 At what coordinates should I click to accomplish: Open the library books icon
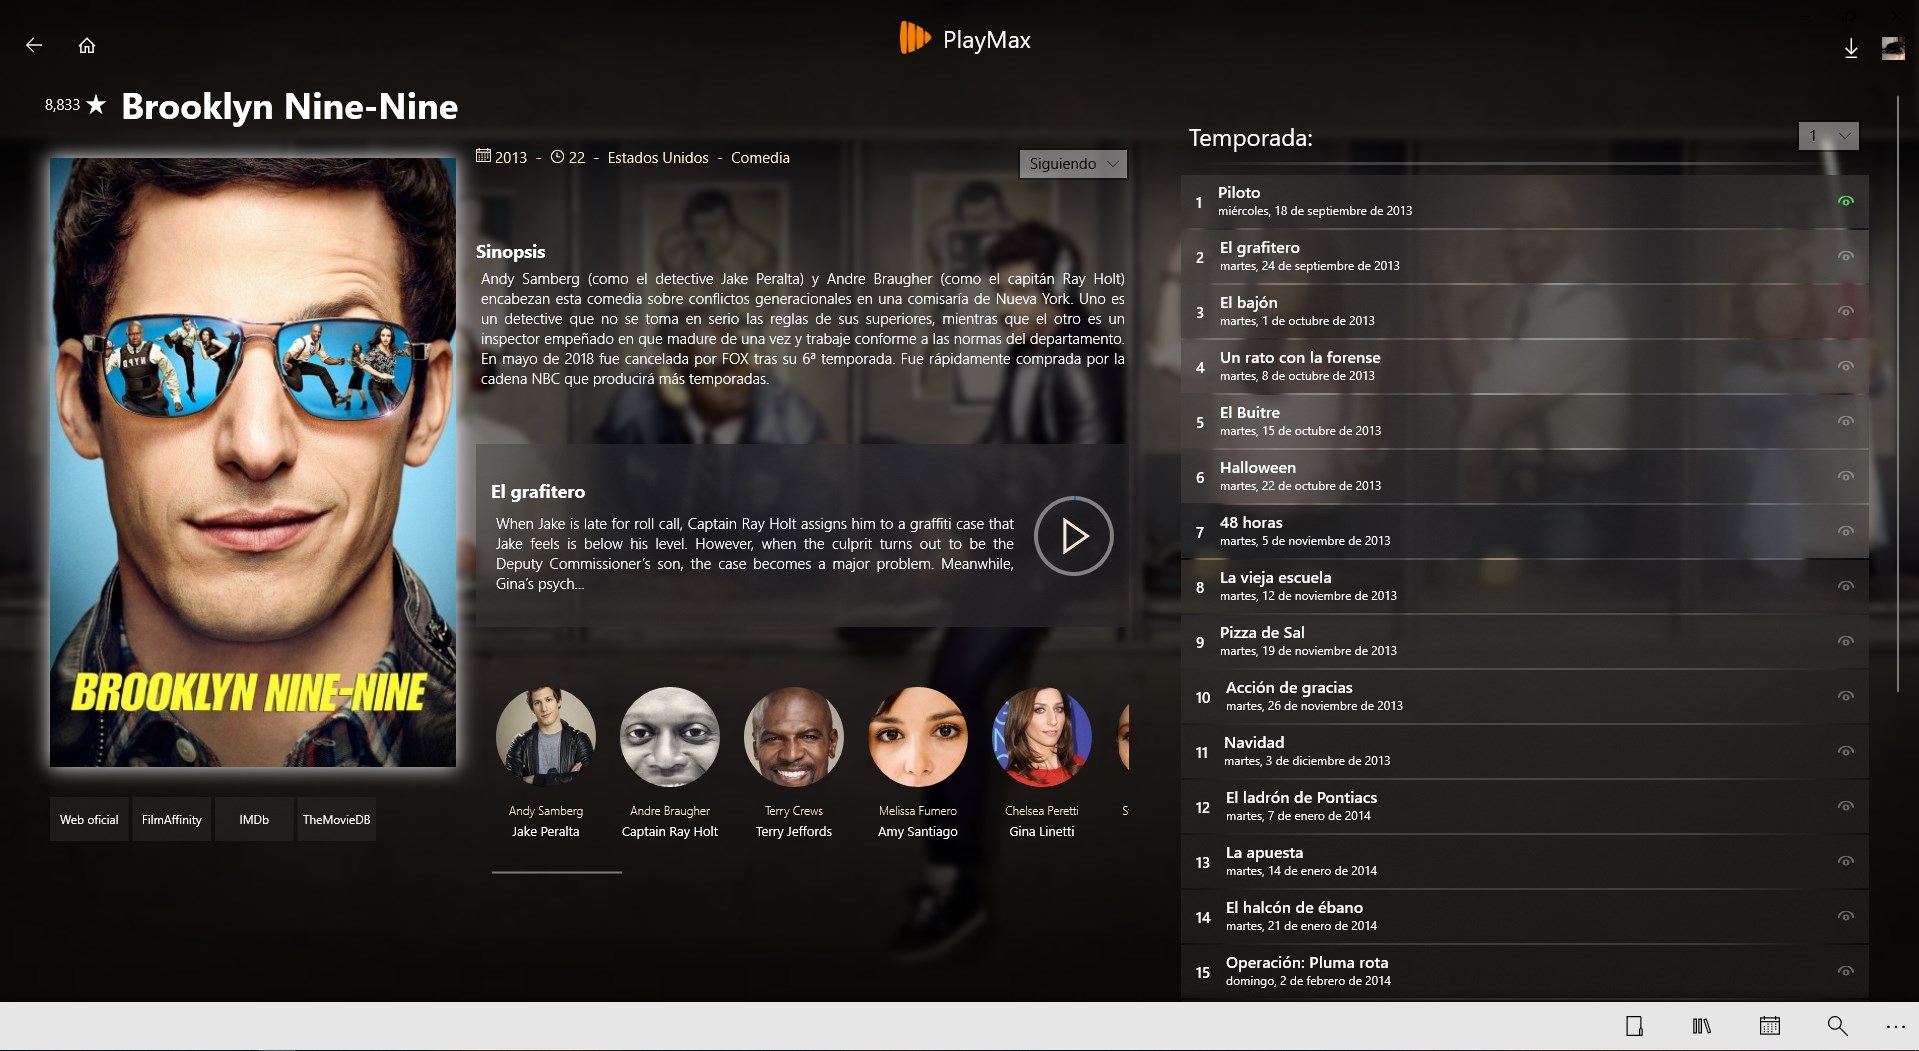1702,1026
